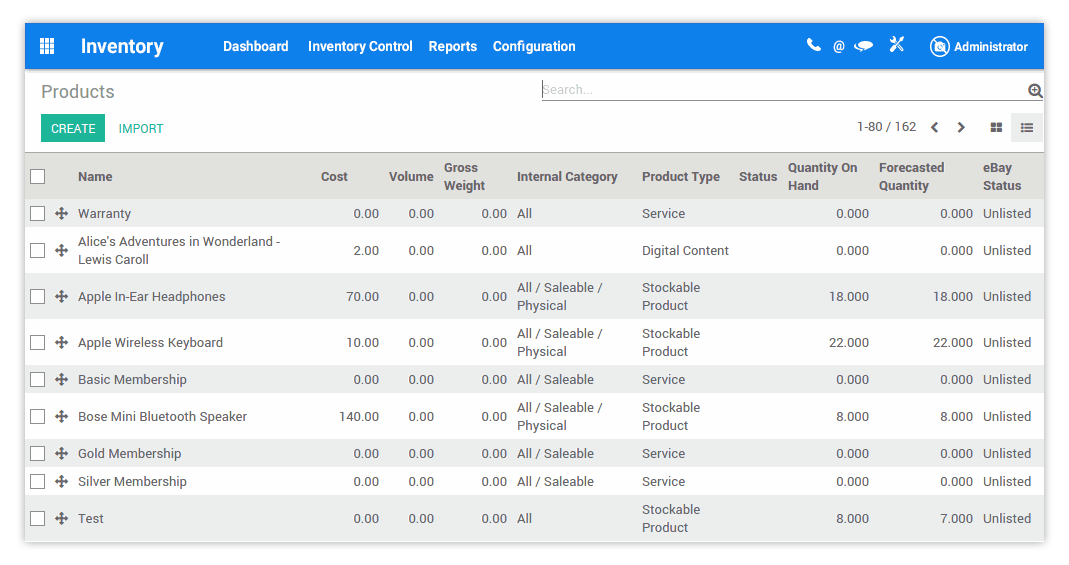Select the Apple In-Ear Headphones checkbox
Screen dimensions: 1069x565
(x=37, y=296)
